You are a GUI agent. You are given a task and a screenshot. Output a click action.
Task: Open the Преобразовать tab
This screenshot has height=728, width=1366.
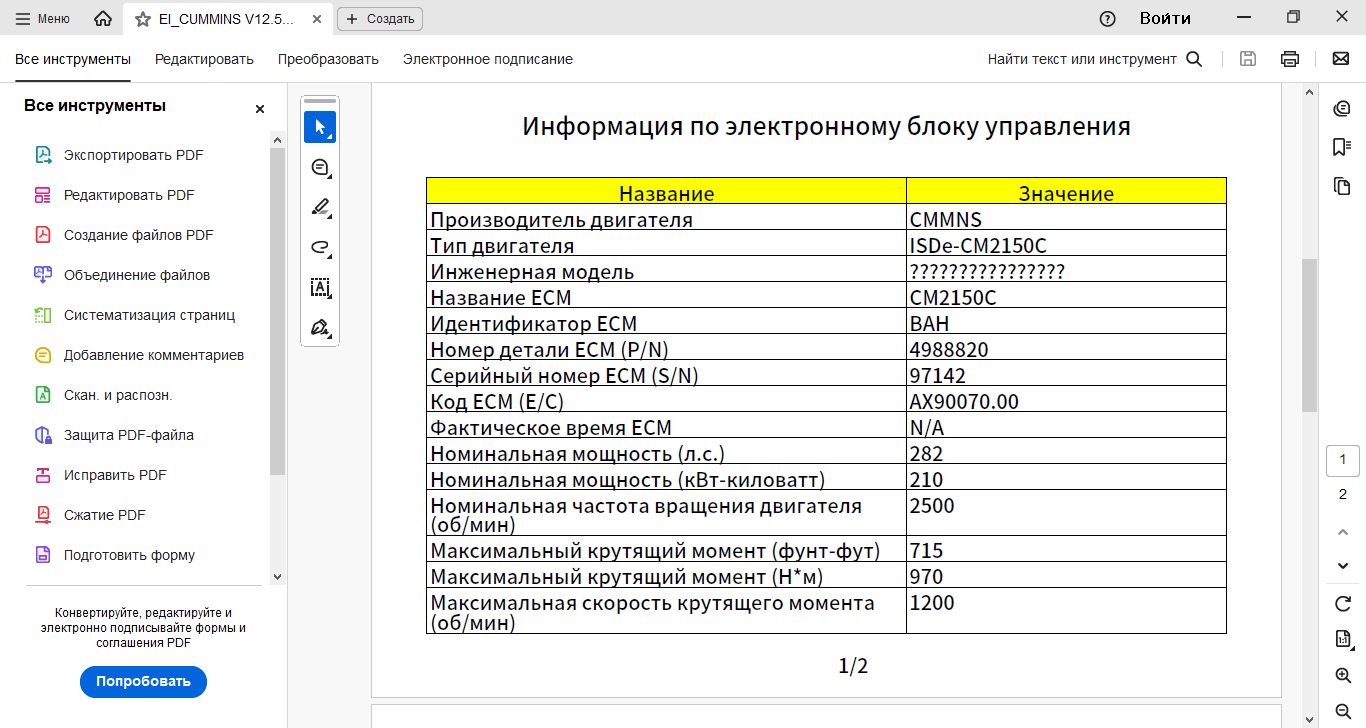(x=328, y=59)
